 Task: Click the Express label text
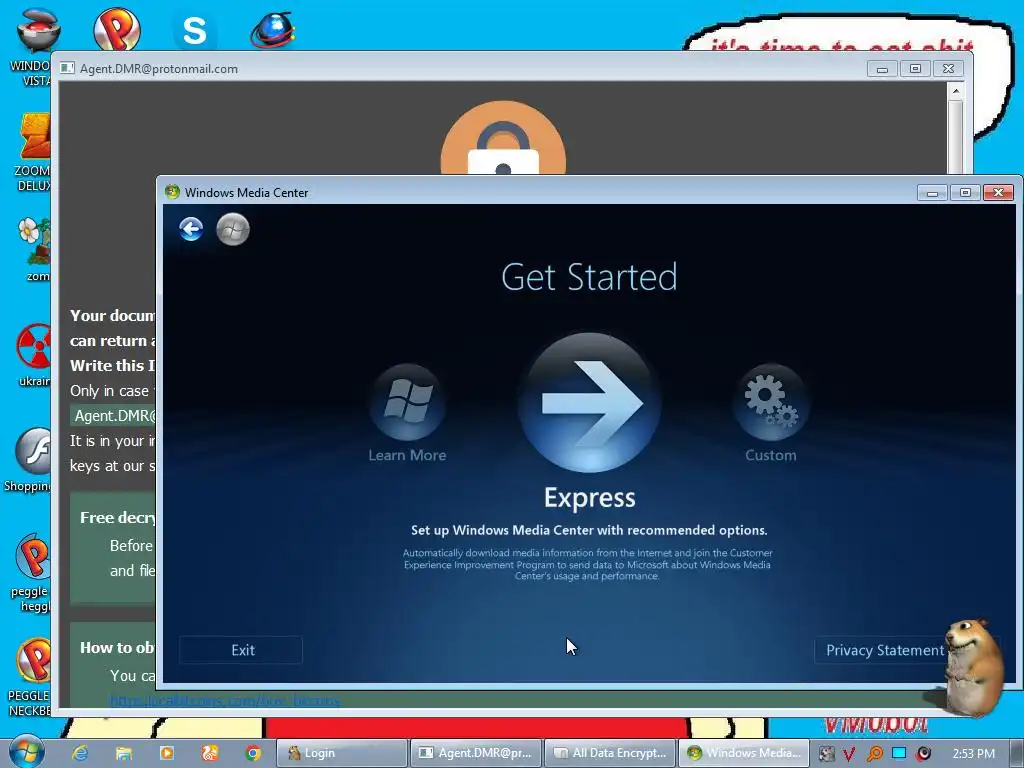click(x=590, y=498)
